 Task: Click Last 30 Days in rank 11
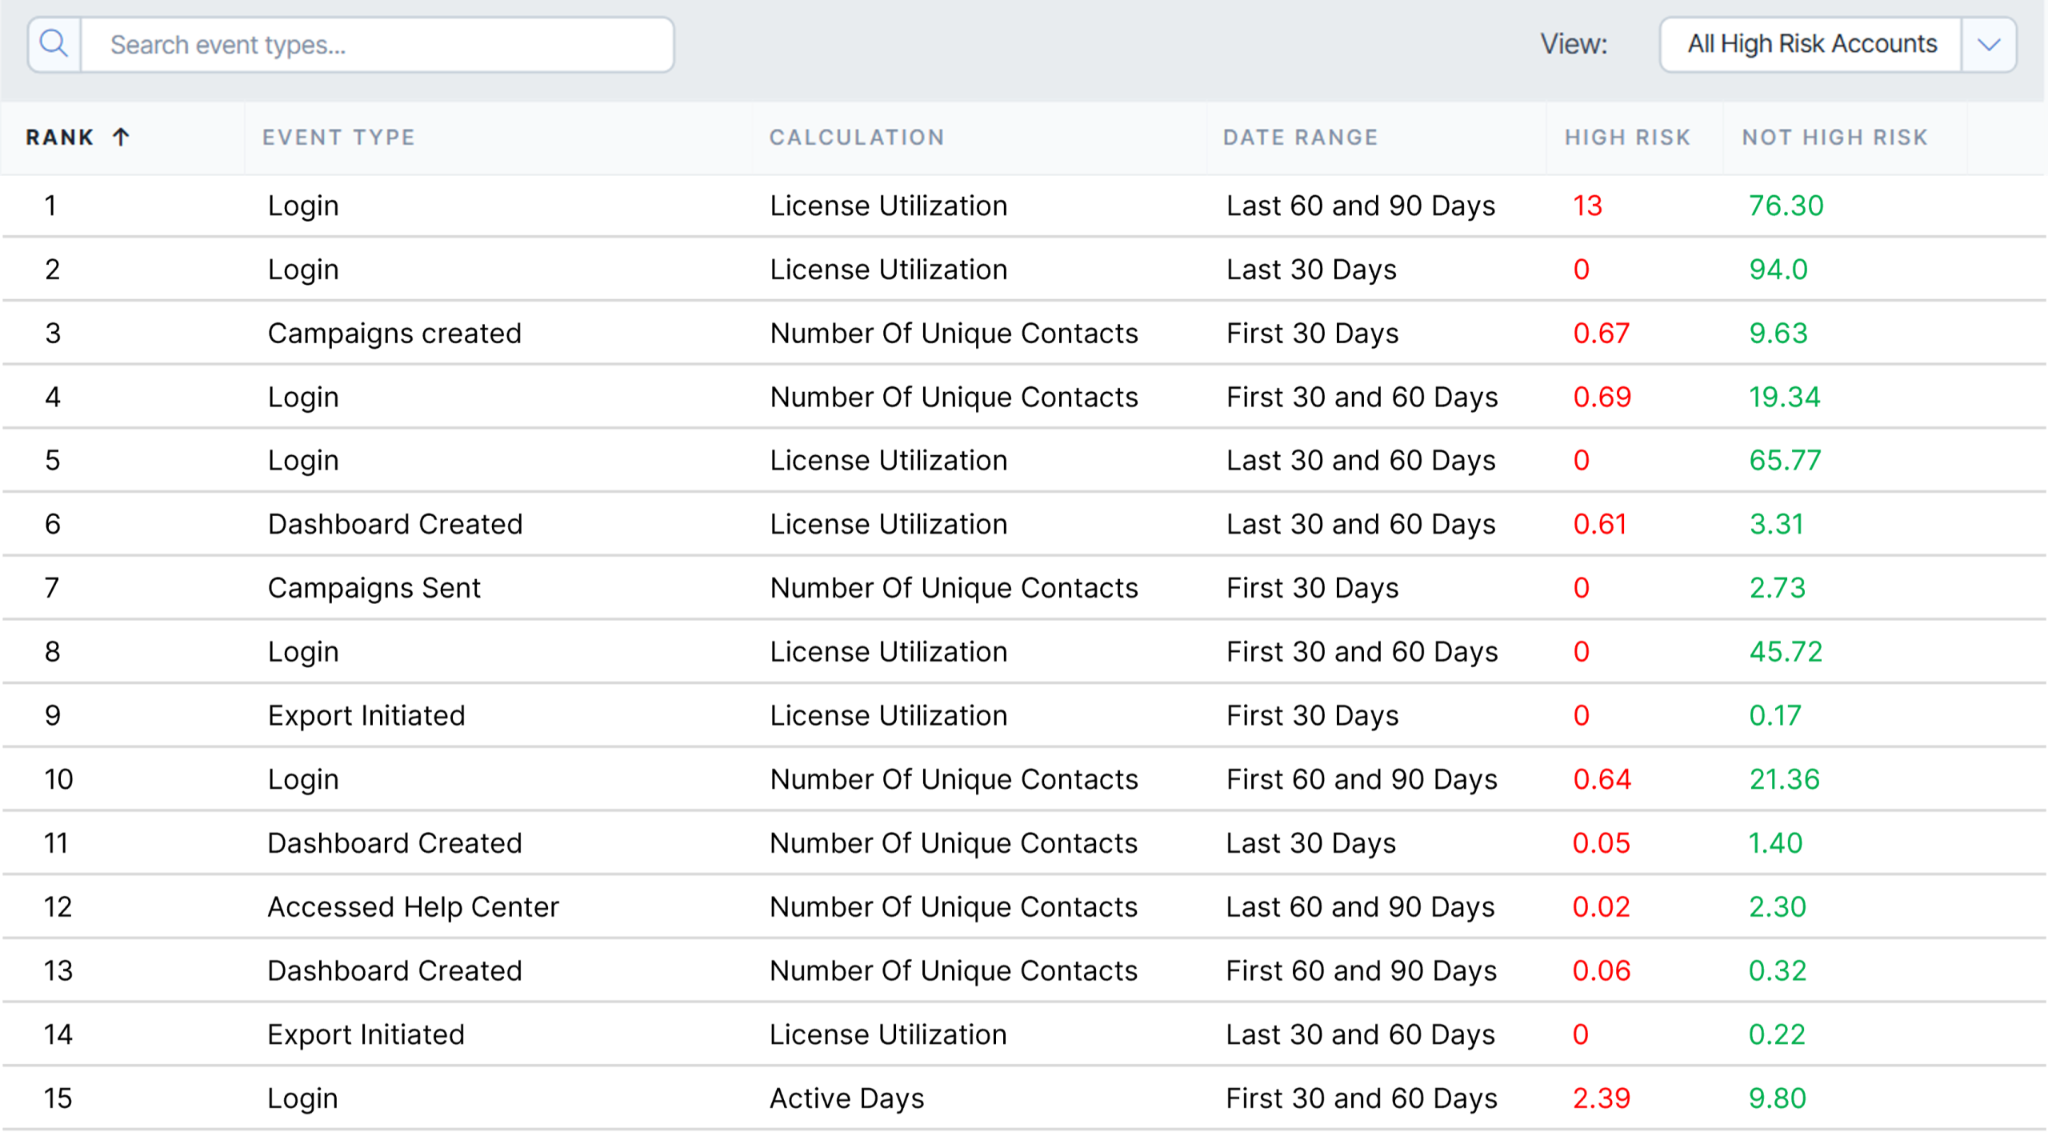[1311, 844]
